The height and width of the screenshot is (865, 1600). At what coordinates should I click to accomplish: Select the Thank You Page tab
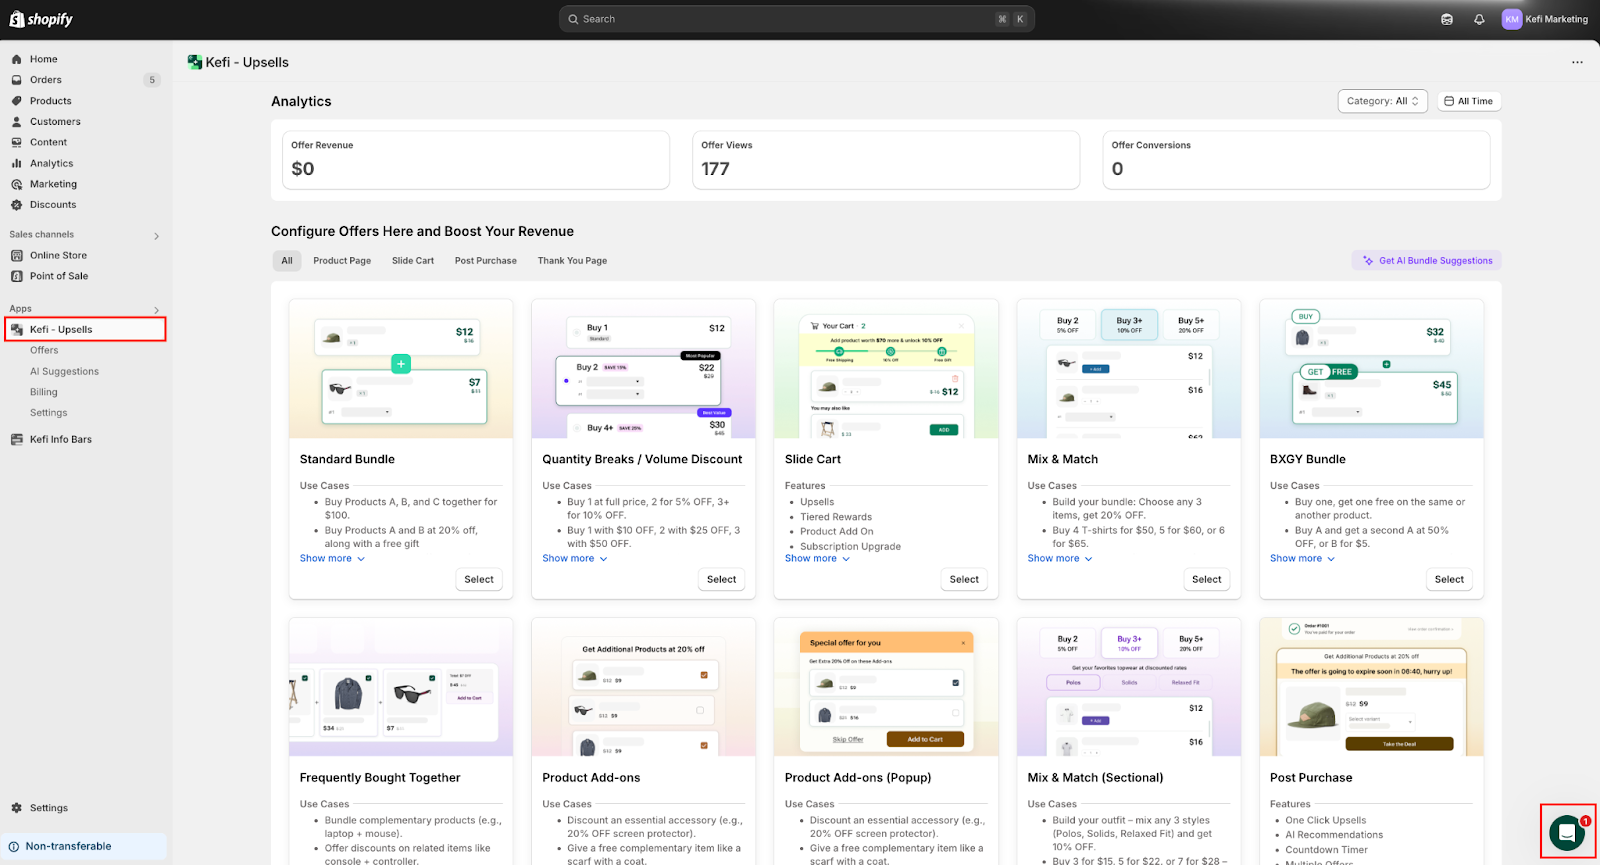[572, 261]
